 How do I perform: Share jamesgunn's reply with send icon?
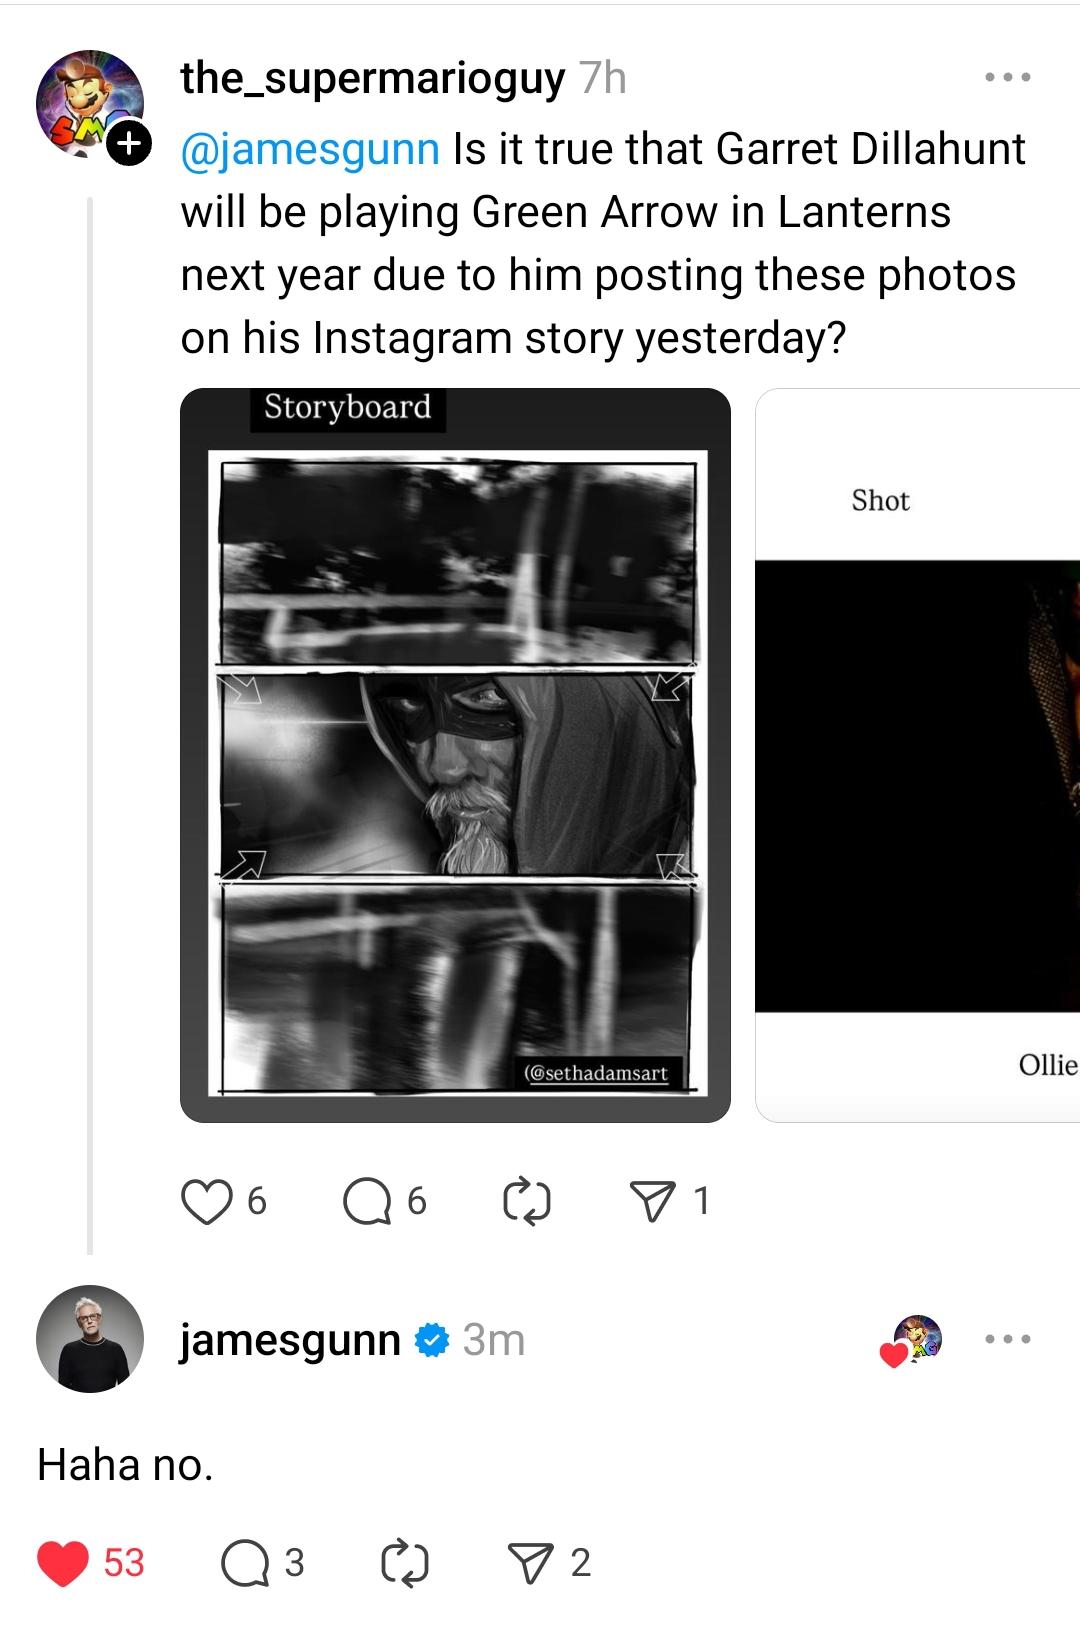click(530, 1563)
